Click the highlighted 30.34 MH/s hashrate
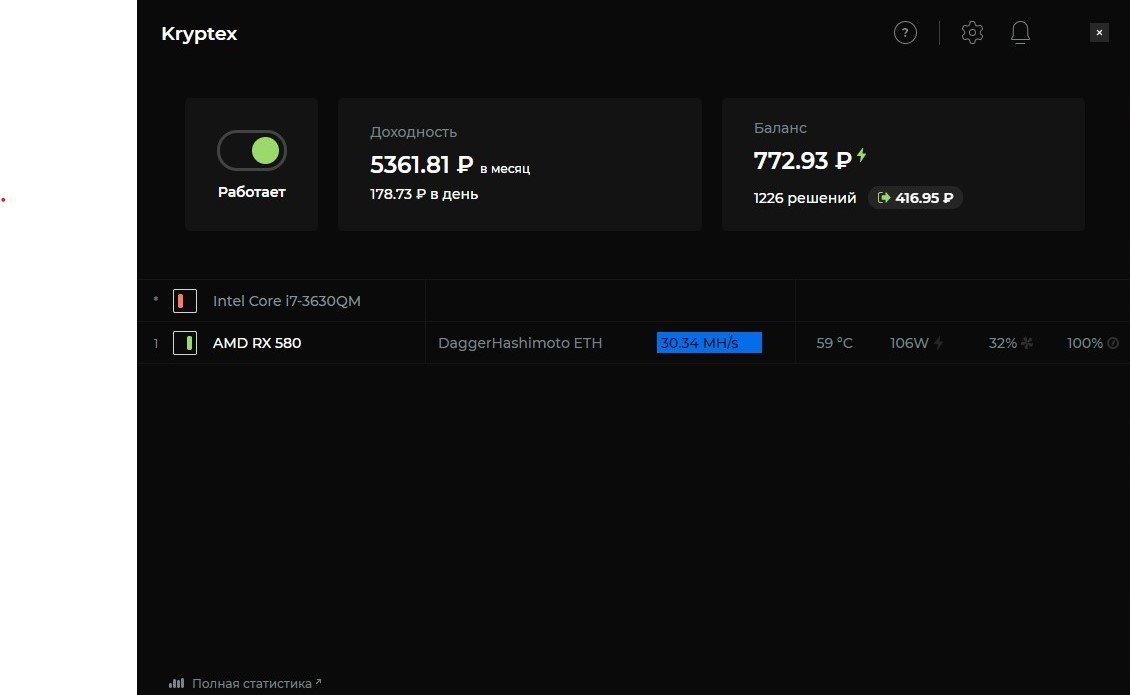This screenshot has height=695, width=1130. [709, 343]
